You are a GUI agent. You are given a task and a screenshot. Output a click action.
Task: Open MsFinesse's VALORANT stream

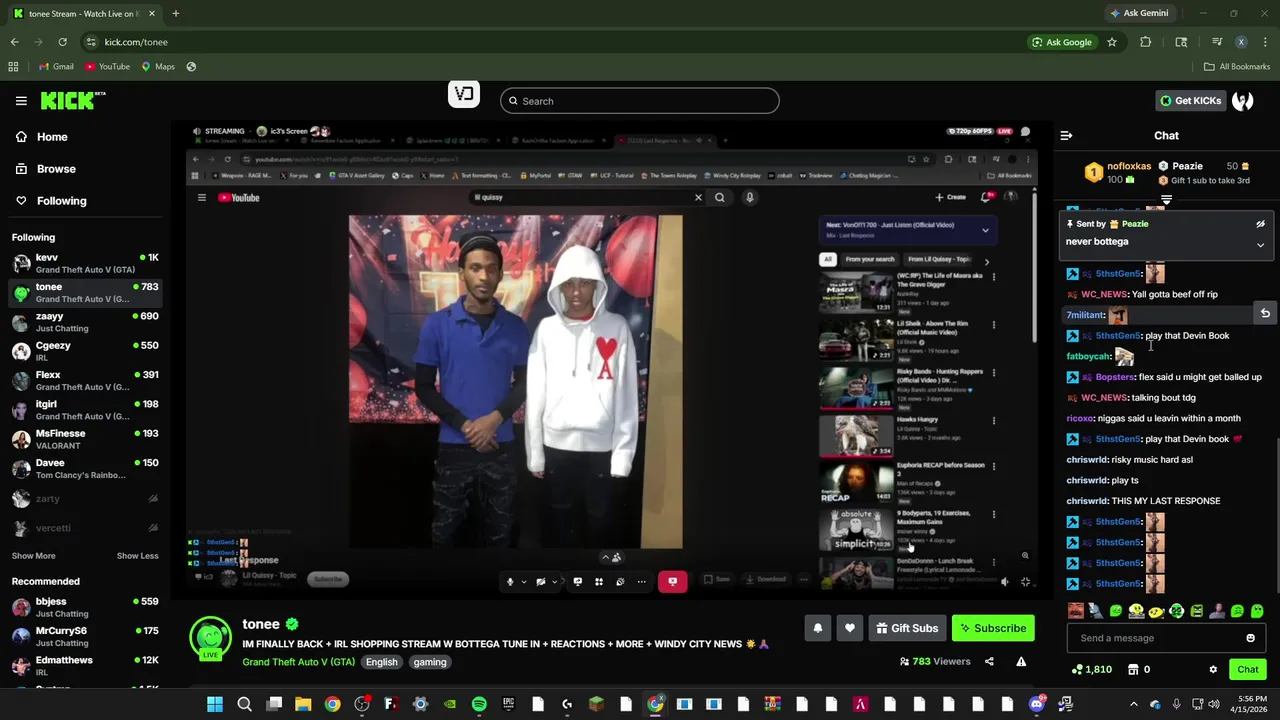point(85,439)
